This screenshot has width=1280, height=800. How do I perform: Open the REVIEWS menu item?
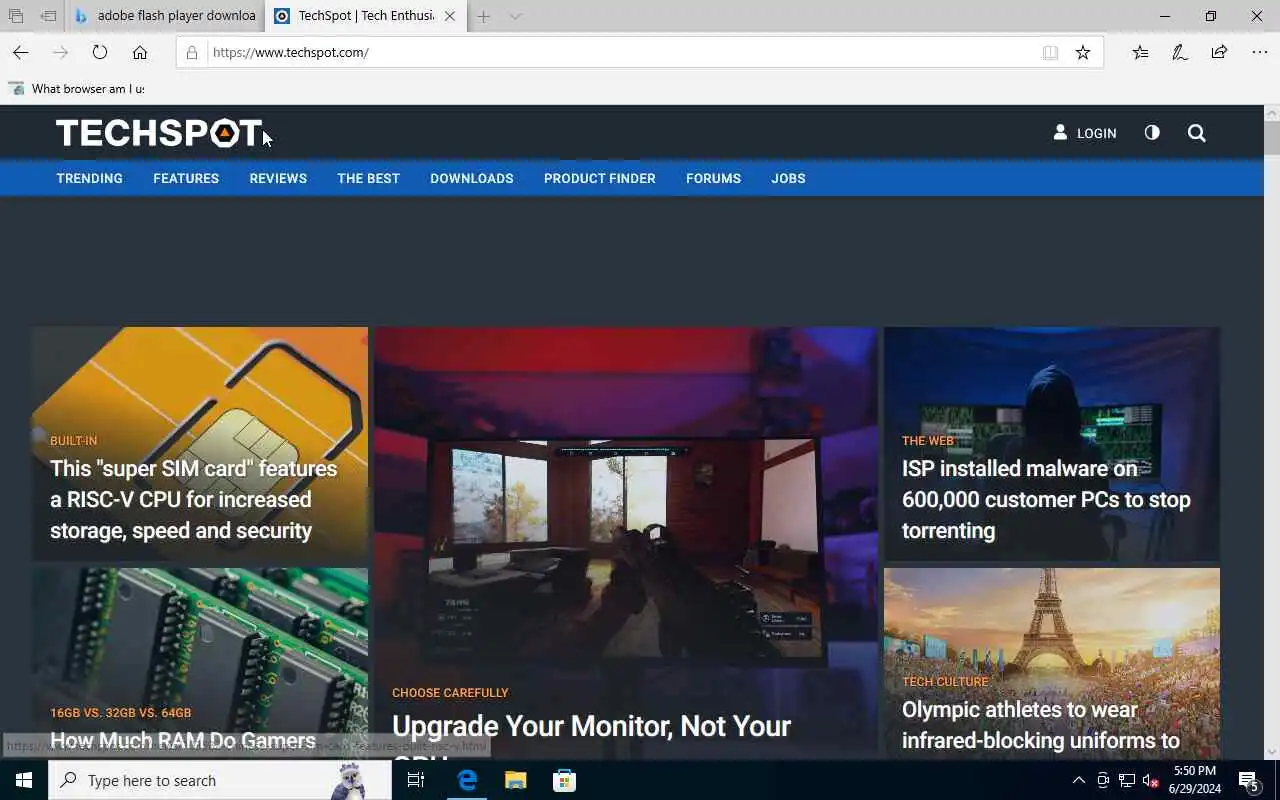coord(278,178)
